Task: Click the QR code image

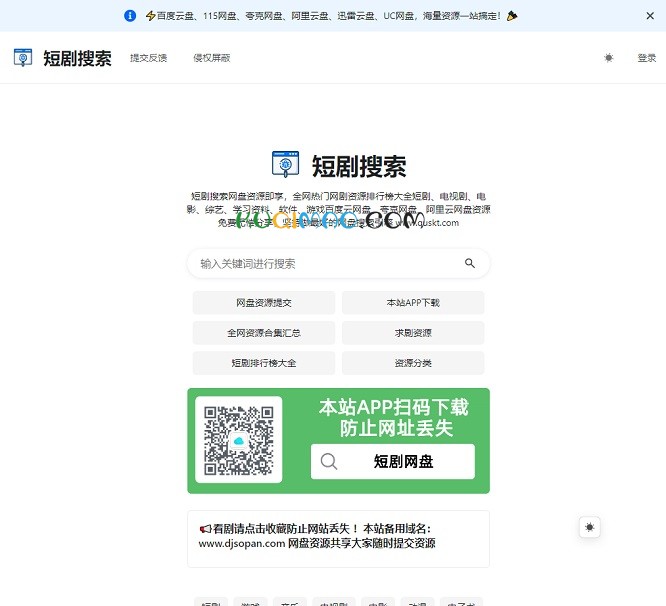Action: tap(238, 440)
